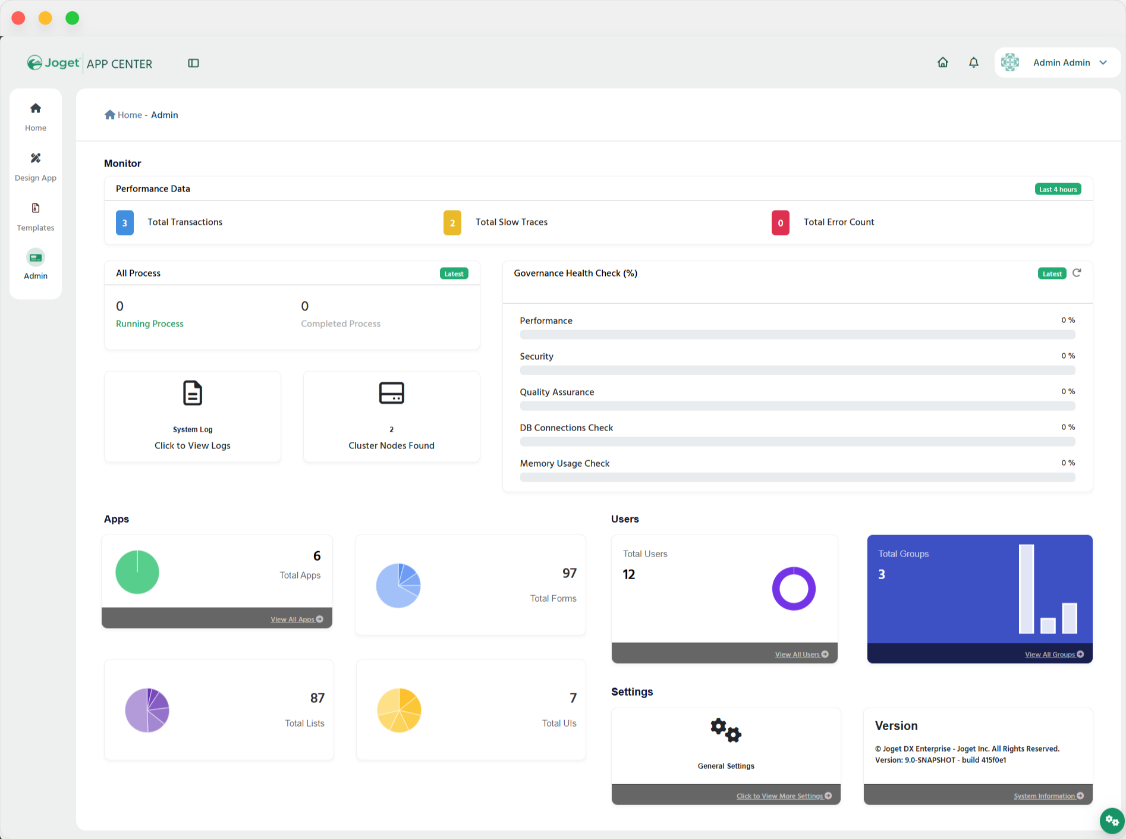The height and width of the screenshot is (839, 1126).
Task: Go to Home in sidebar
Action: [35, 115]
